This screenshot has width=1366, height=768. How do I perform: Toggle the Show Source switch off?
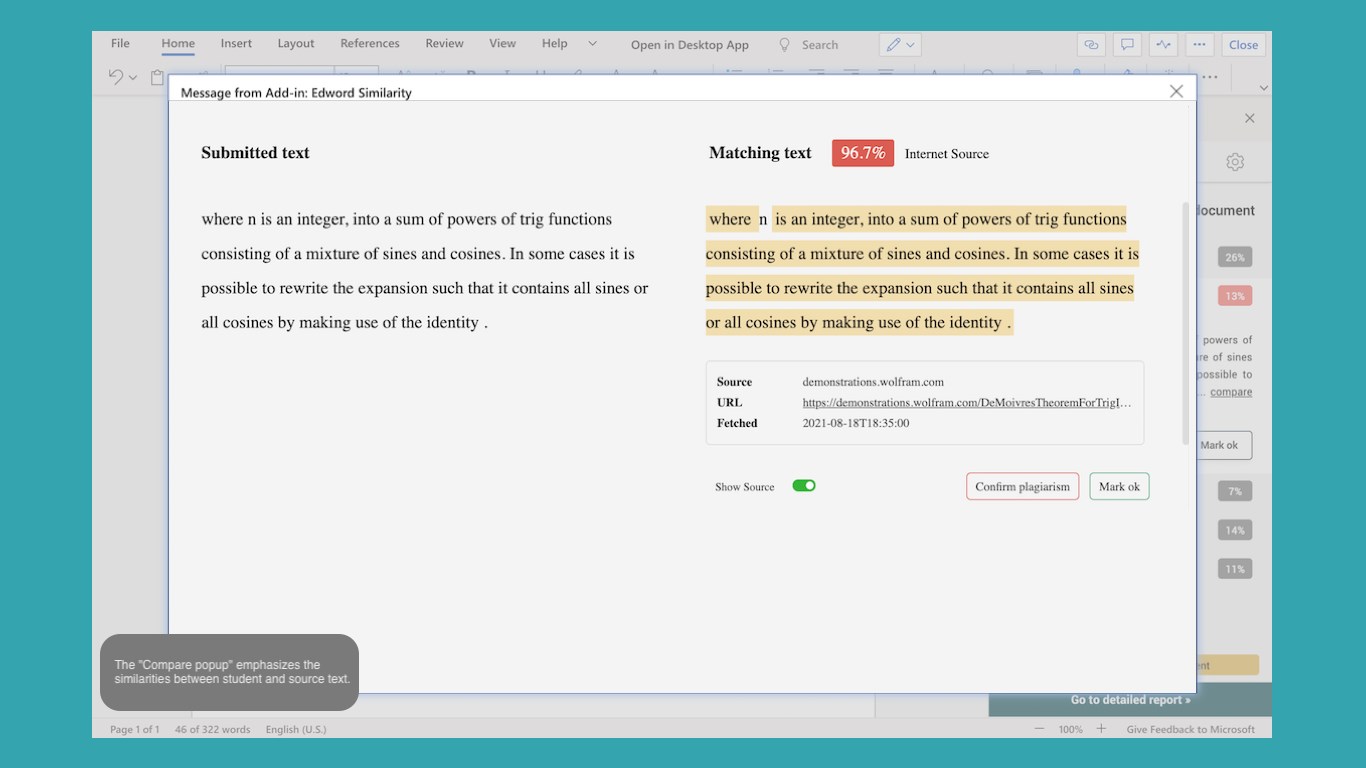(x=804, y=486)
